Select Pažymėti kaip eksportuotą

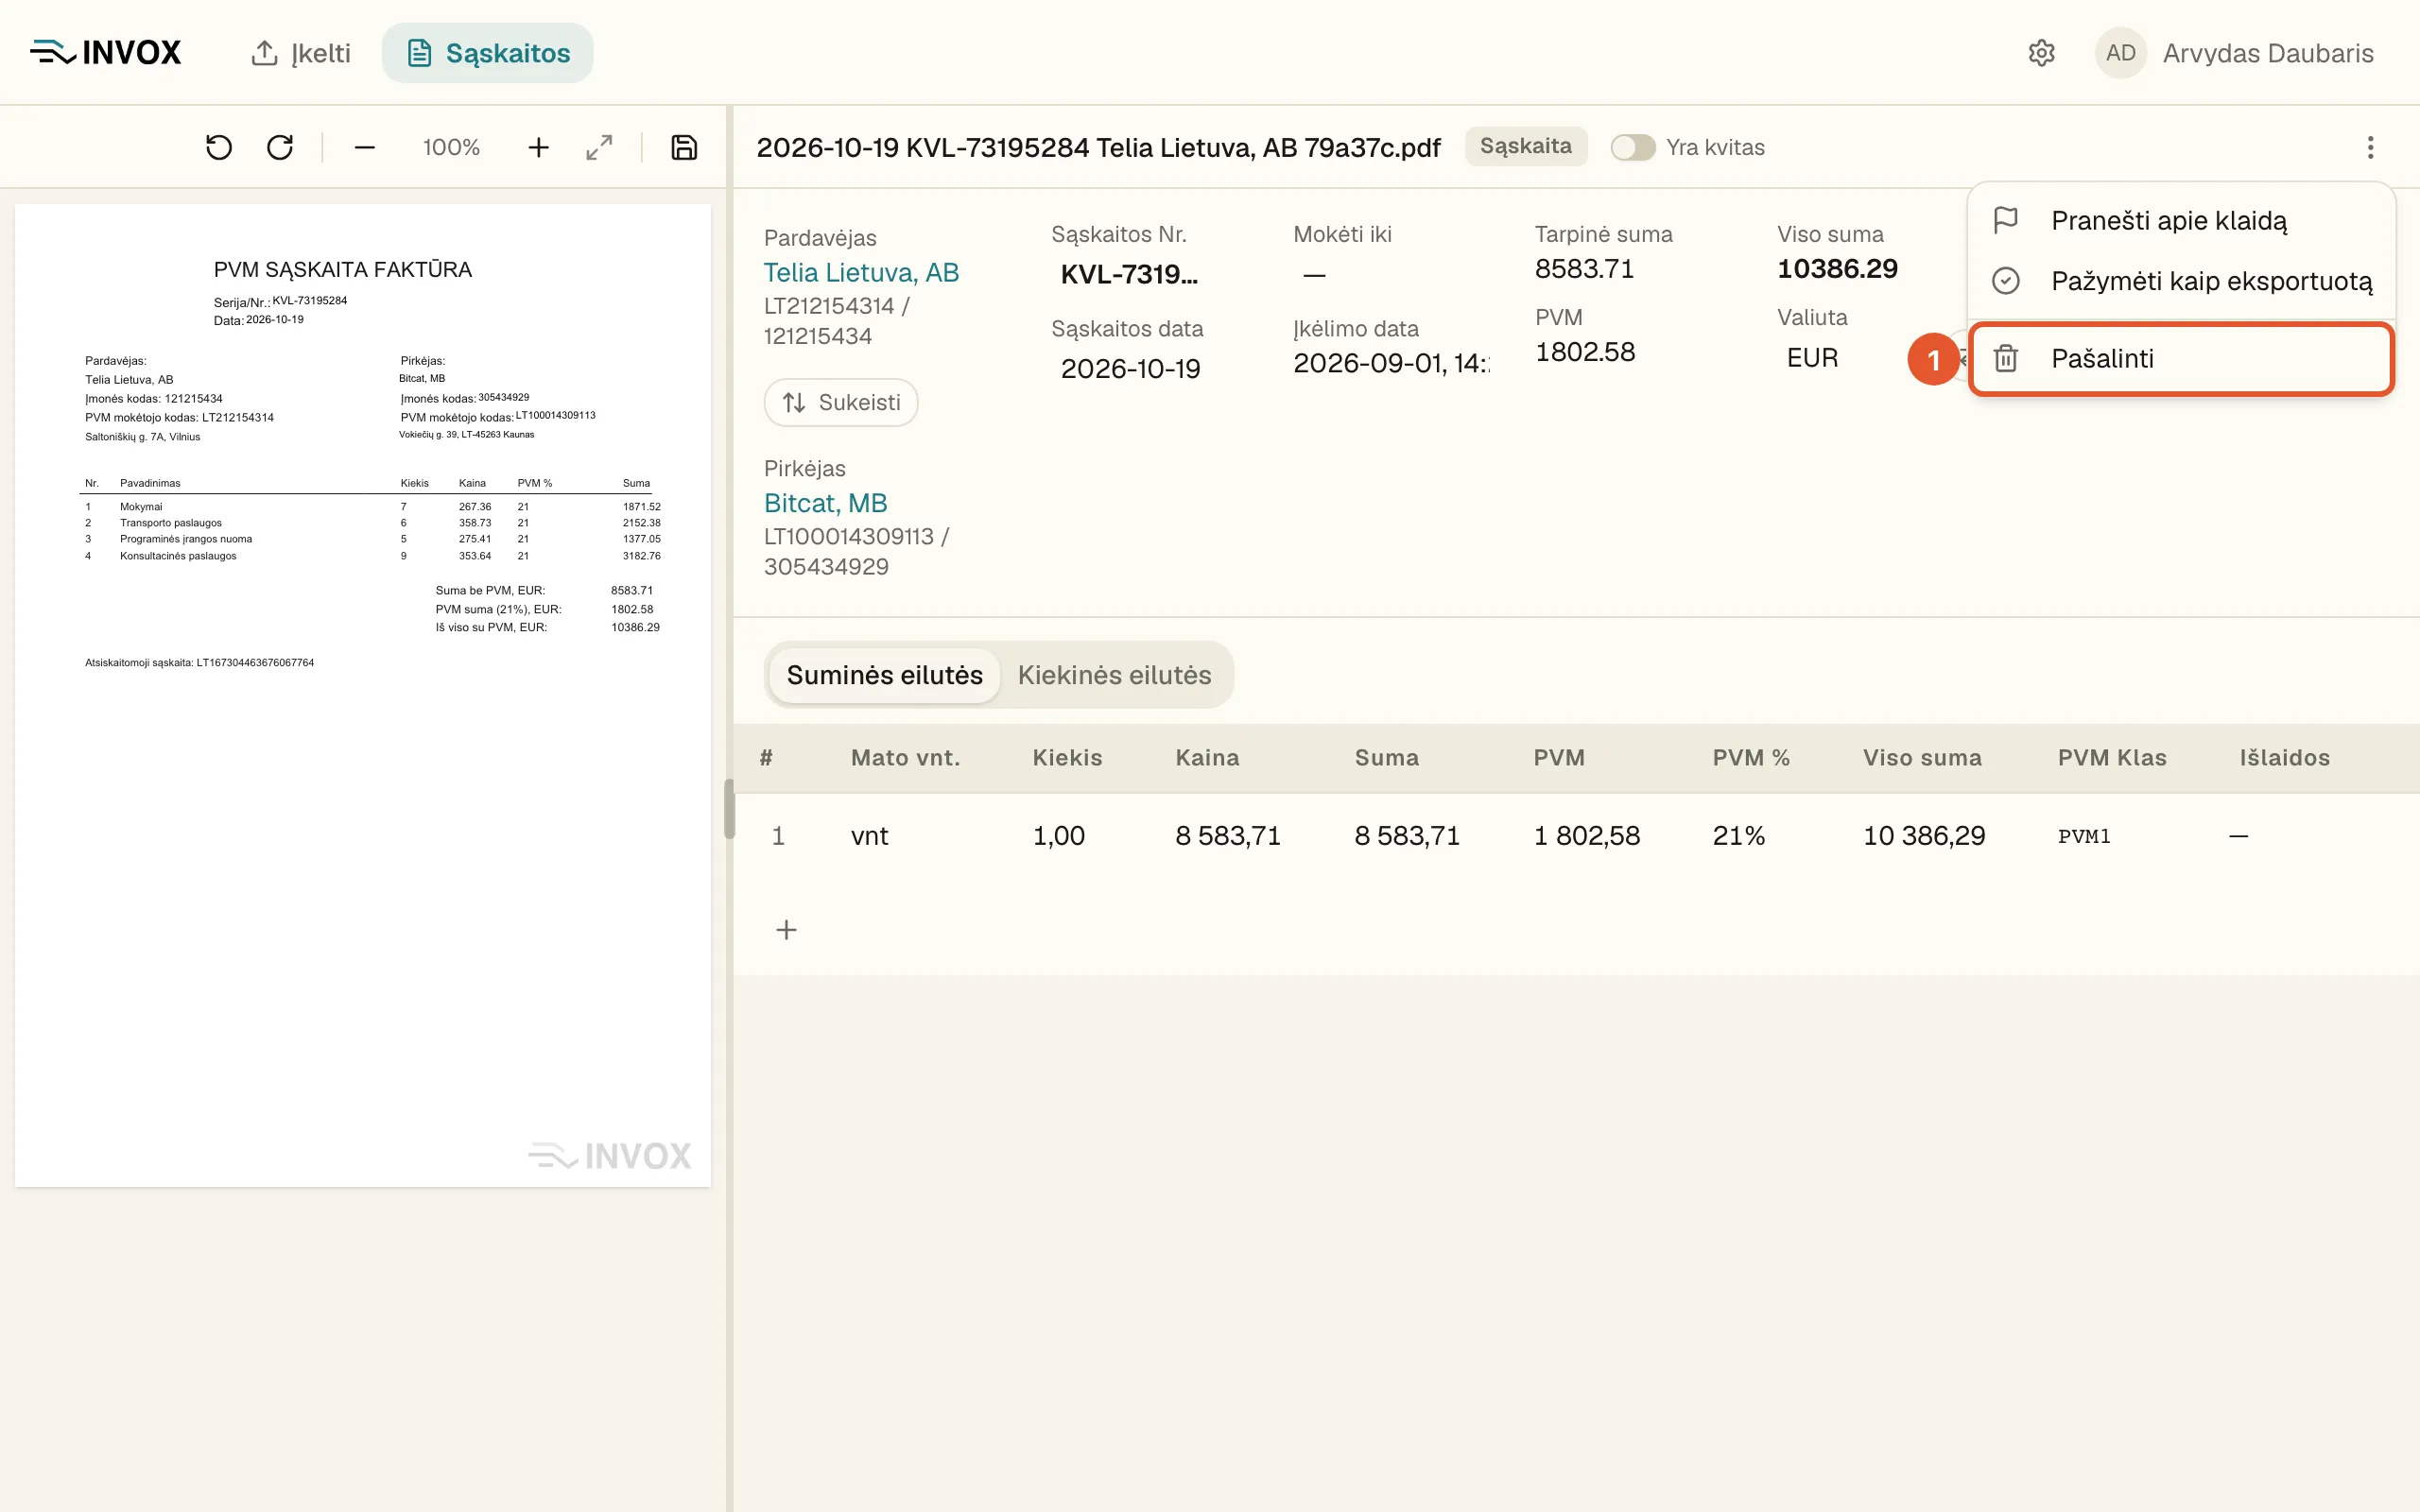(2181, 281)
